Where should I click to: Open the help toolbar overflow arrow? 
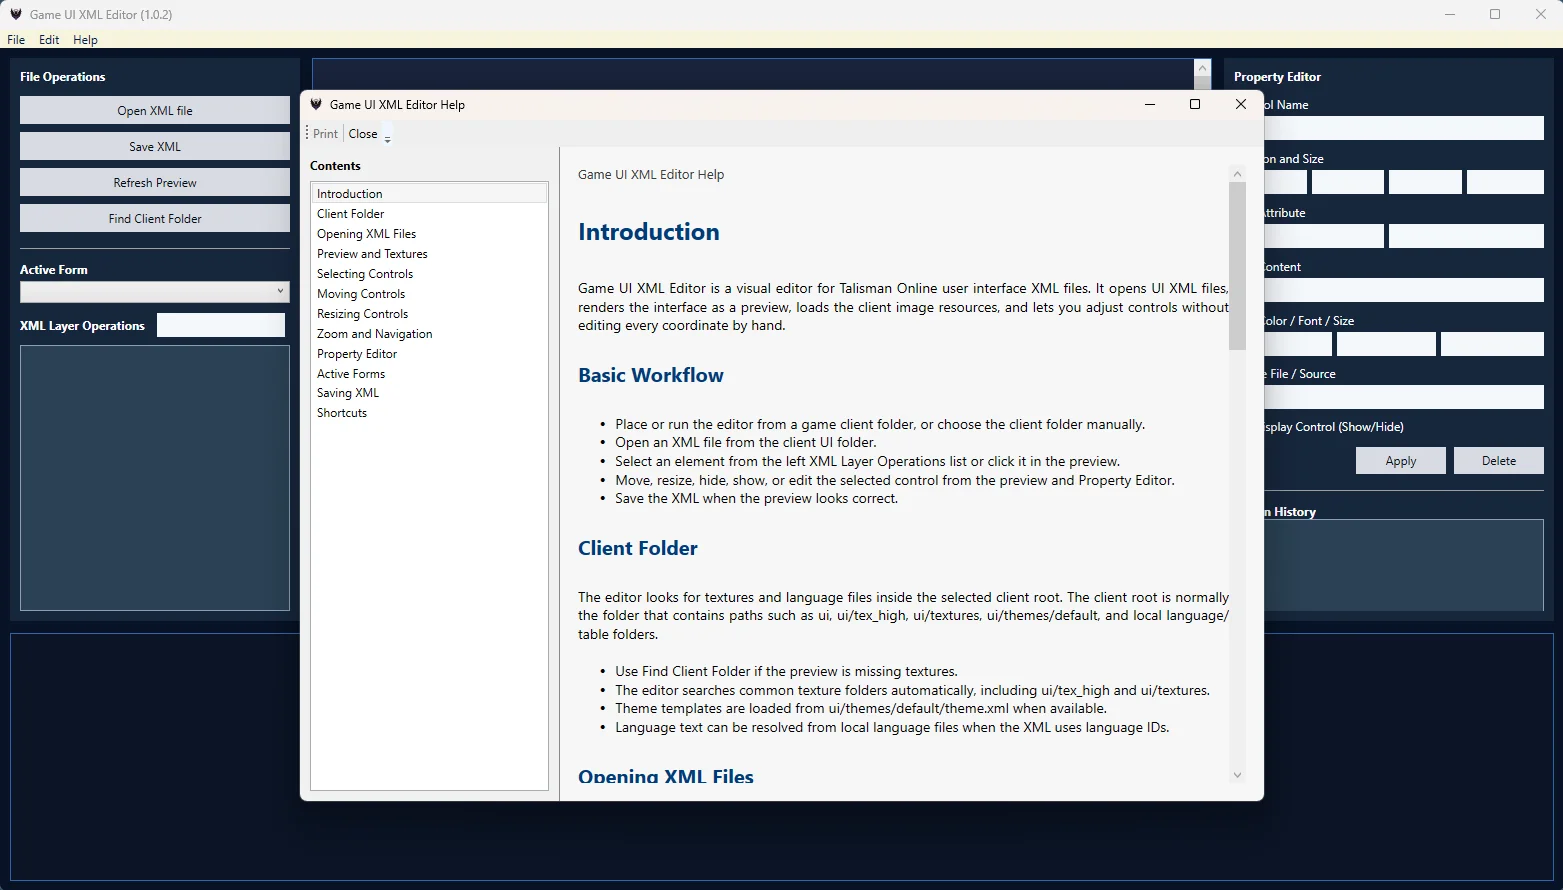(x=388, y=135)
